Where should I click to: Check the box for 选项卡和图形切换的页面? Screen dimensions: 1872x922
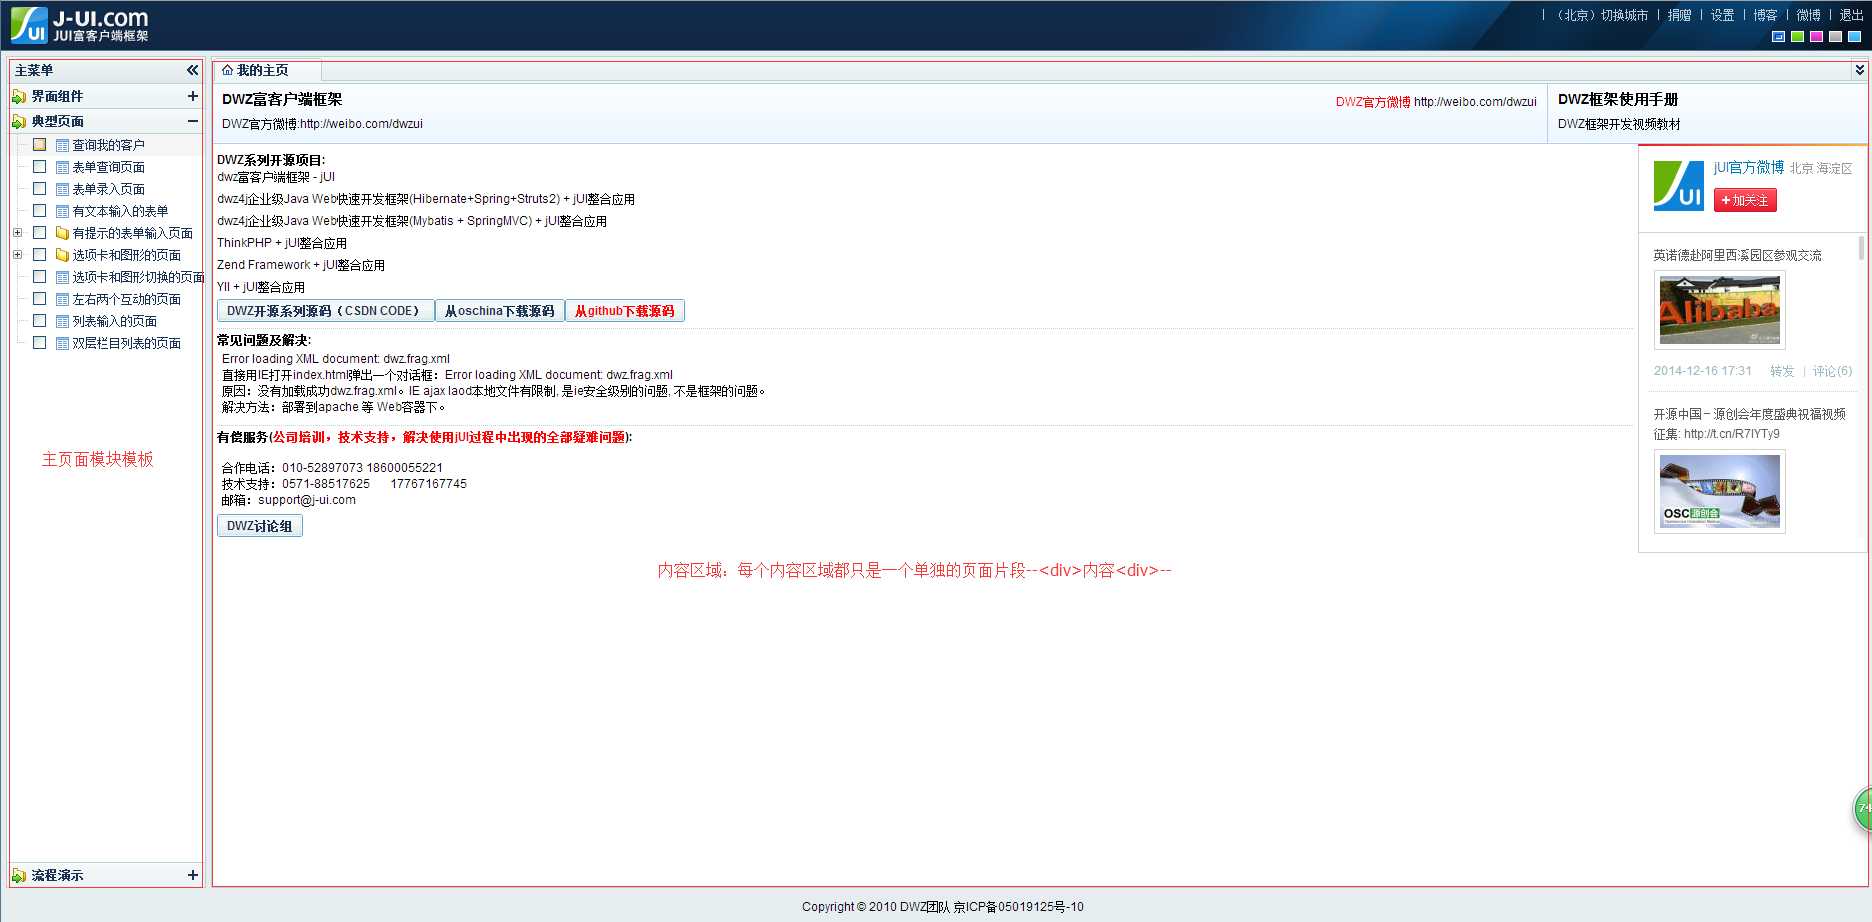[x=40, y=277]
